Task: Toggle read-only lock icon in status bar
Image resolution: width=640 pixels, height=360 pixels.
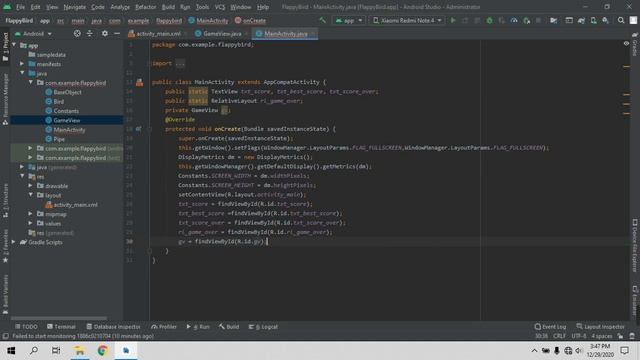Action: pyautogui.click(x=620, y=336)
